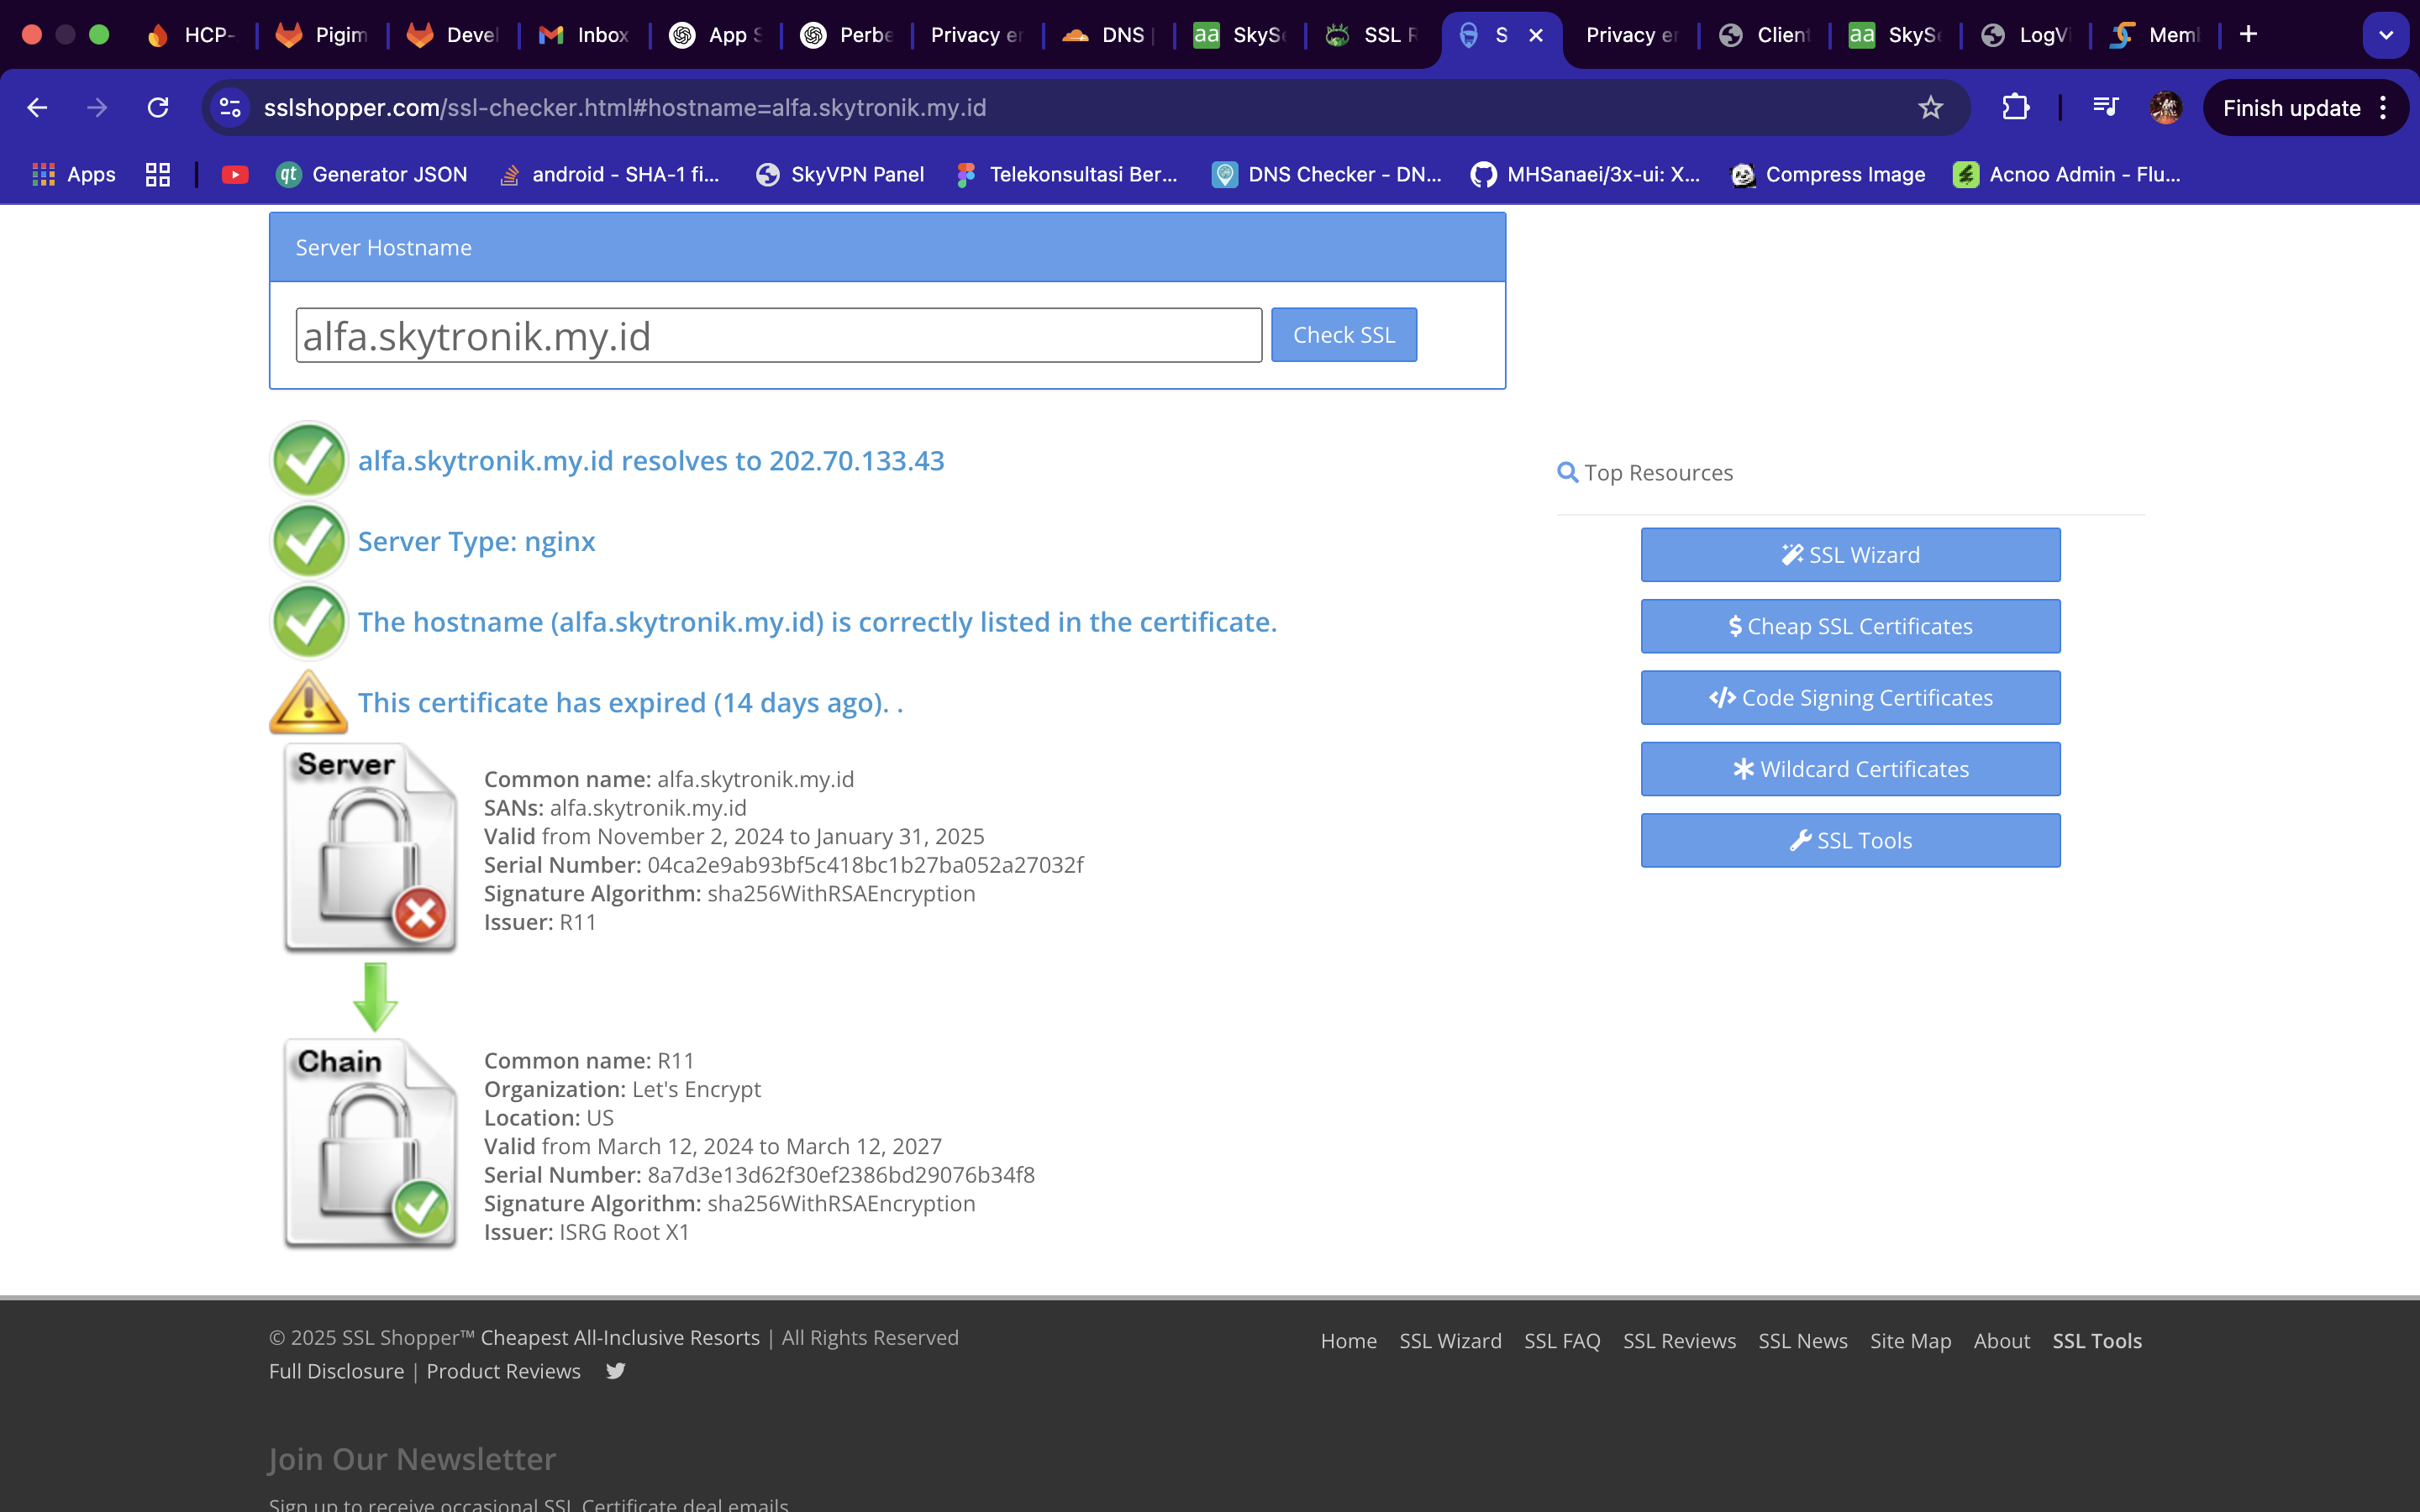2420x1512 pixels.
Task: Open the Apps bookmark shortcut
Action: pos(74,175)
